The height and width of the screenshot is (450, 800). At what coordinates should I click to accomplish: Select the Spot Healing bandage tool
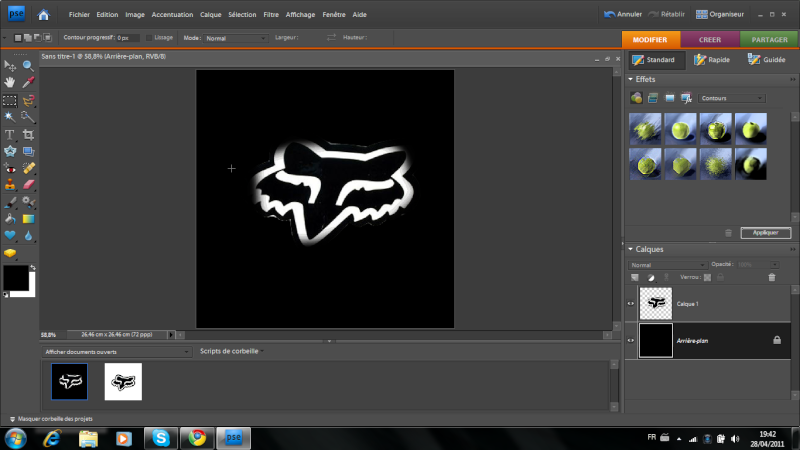28,168
